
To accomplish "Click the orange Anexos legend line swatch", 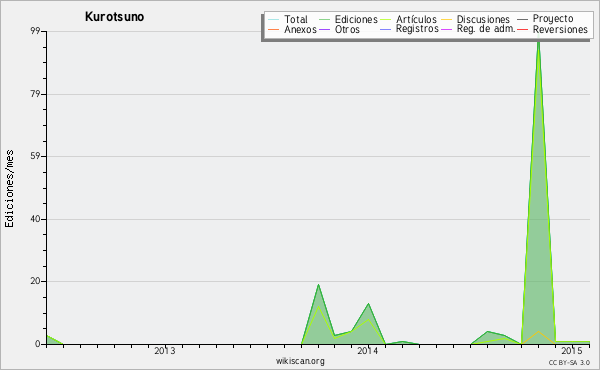I will 274,30.
